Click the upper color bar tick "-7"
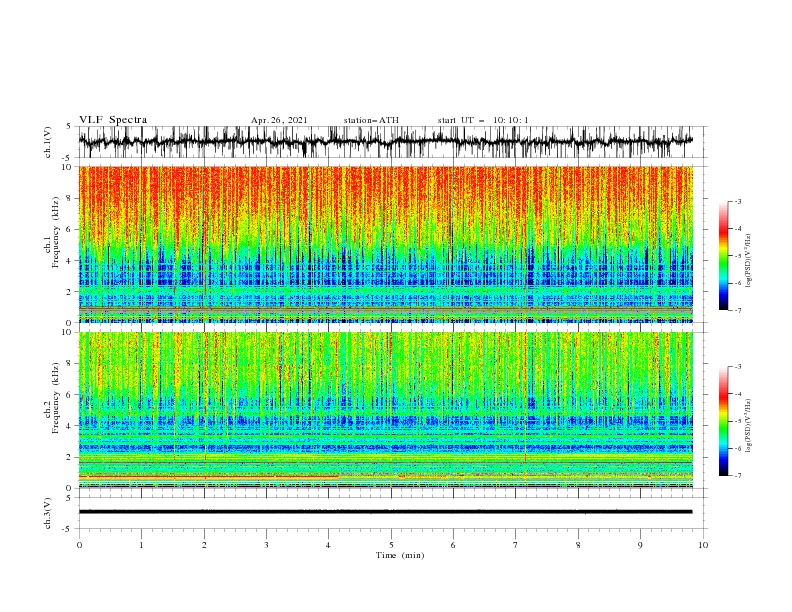Viewport: 792px width, 612px height. (x=737, y=311)
